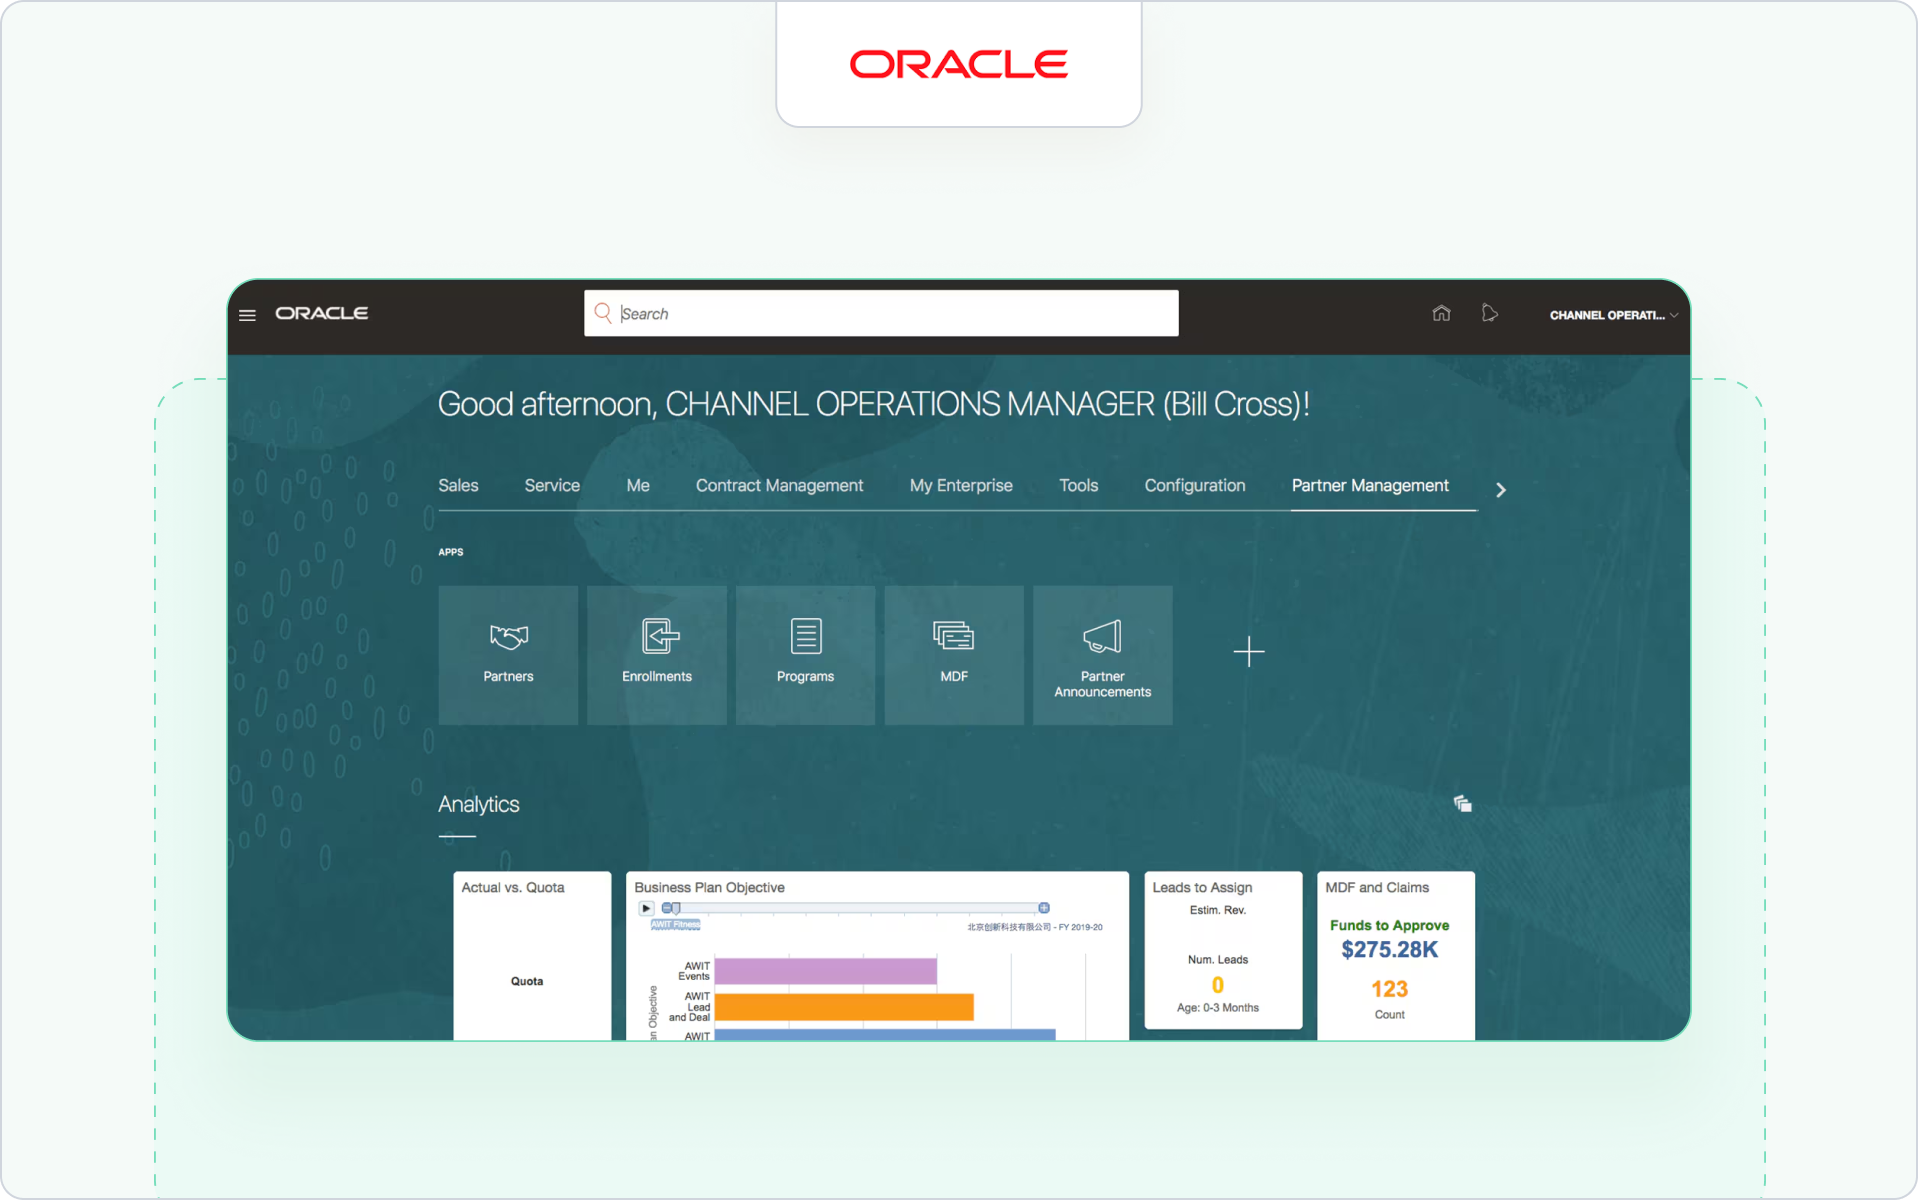
Task: Click the Num. Leads value 0
Action: click(1217, 985)
